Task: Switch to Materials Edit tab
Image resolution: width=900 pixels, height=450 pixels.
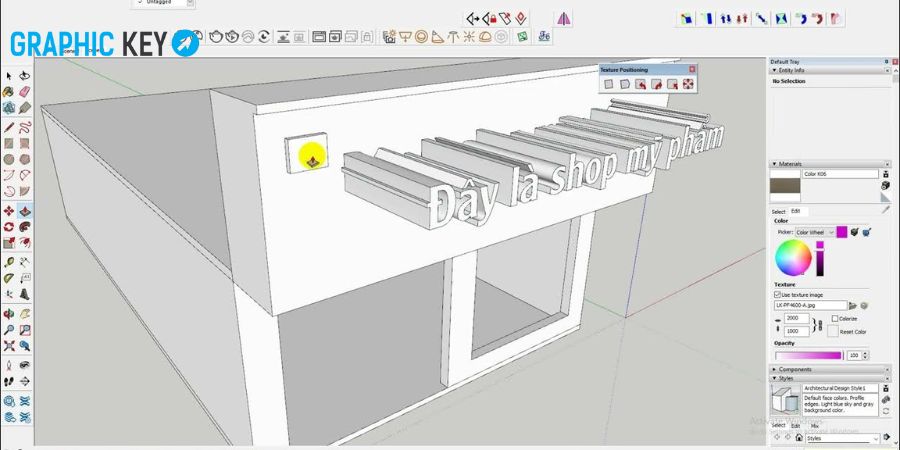Action: (x=796, y=211)
